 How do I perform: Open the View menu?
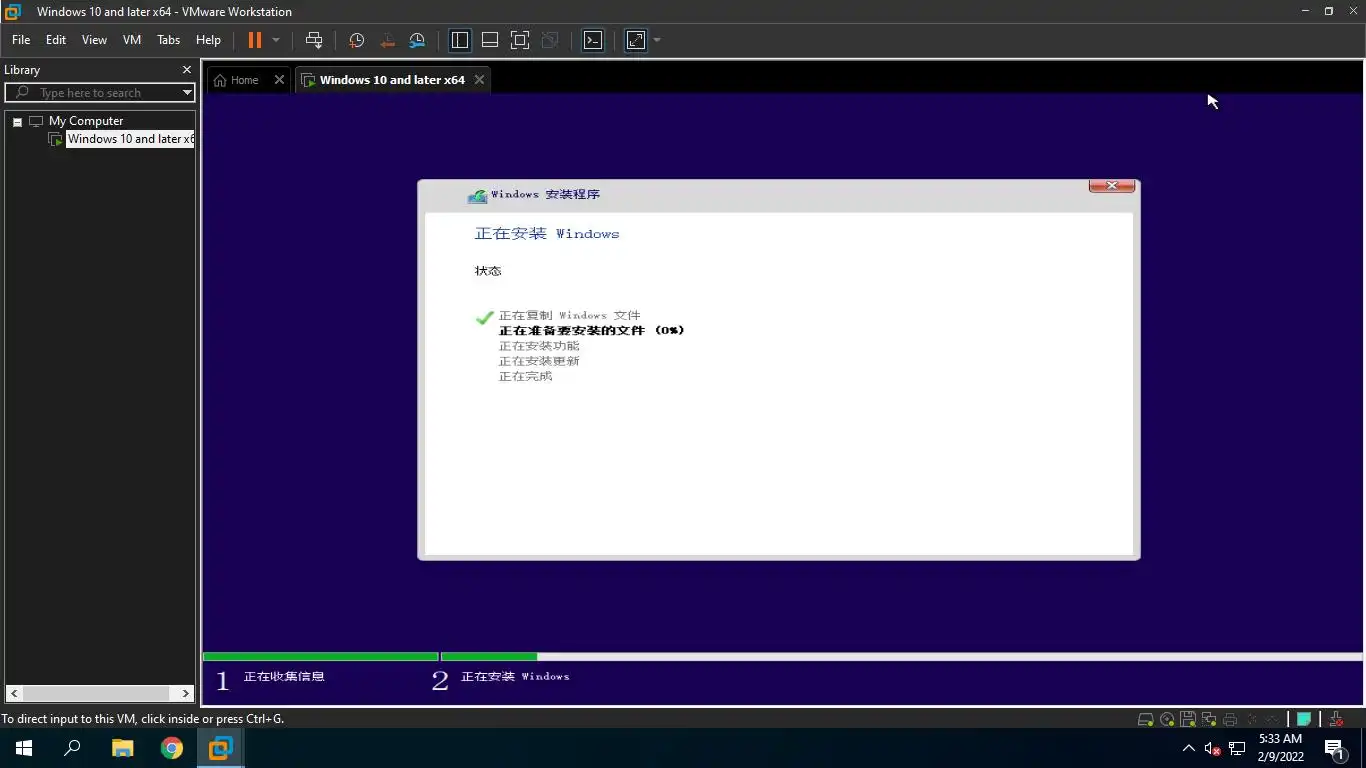coord(94,40)
